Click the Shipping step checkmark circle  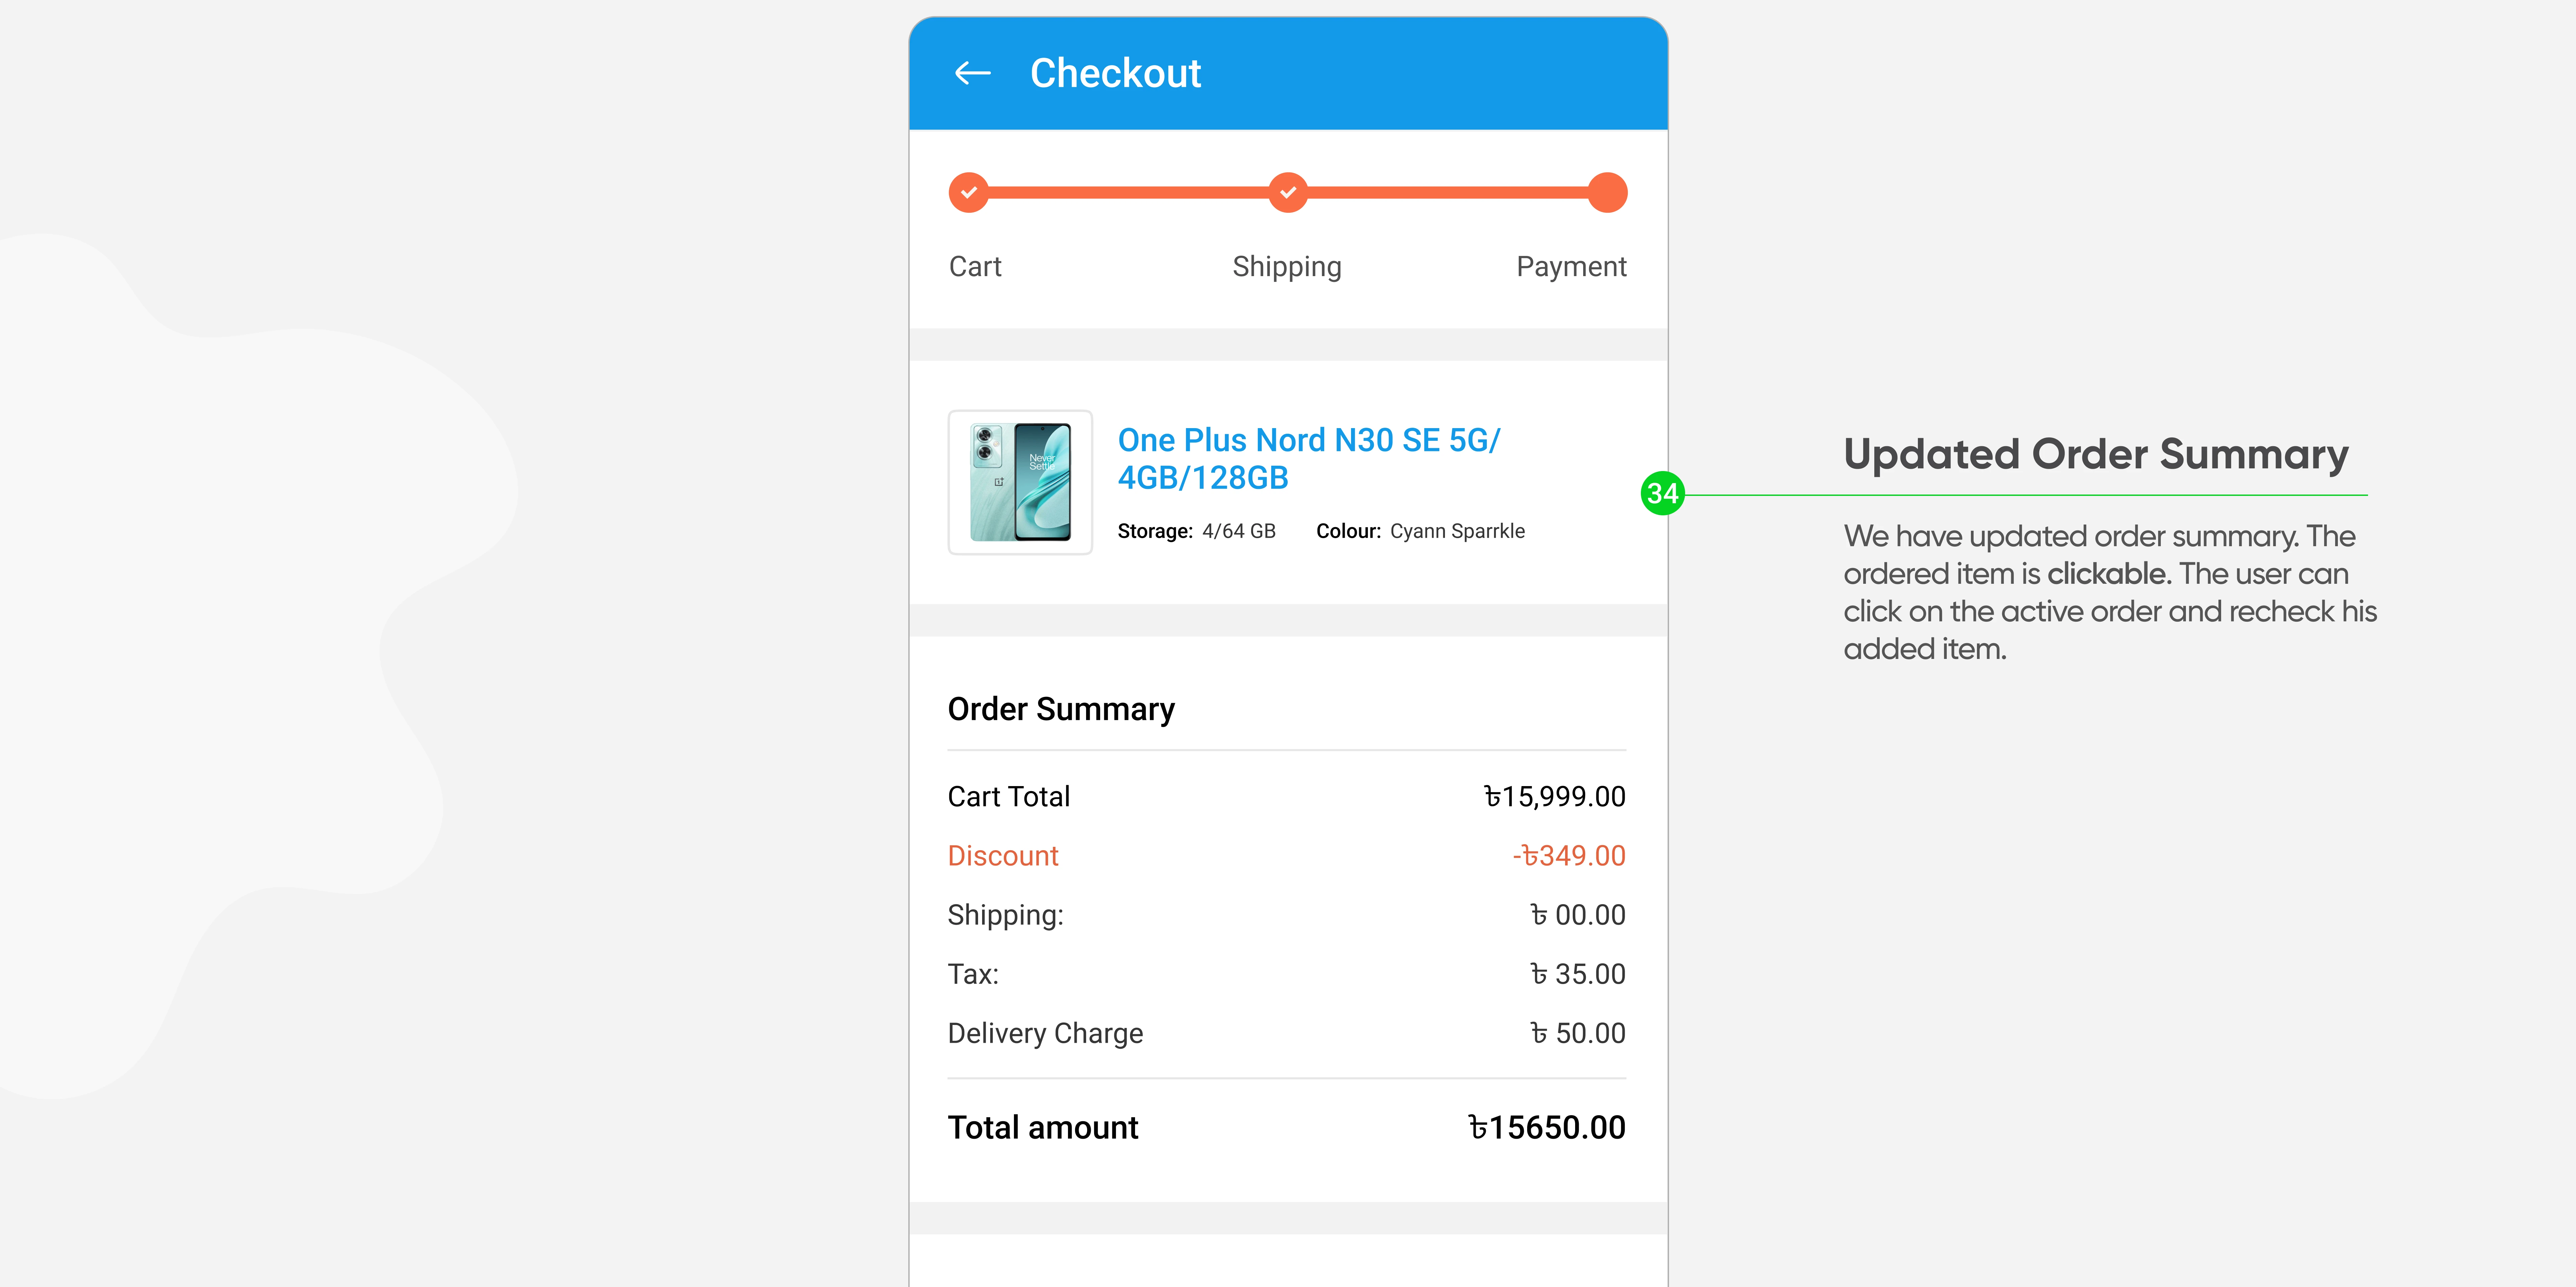pyautogui.click(x=1288, y=192)
